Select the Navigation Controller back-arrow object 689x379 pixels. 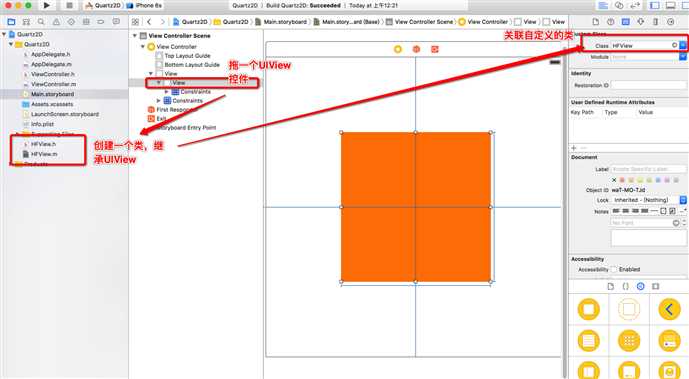tap(669, 309)
